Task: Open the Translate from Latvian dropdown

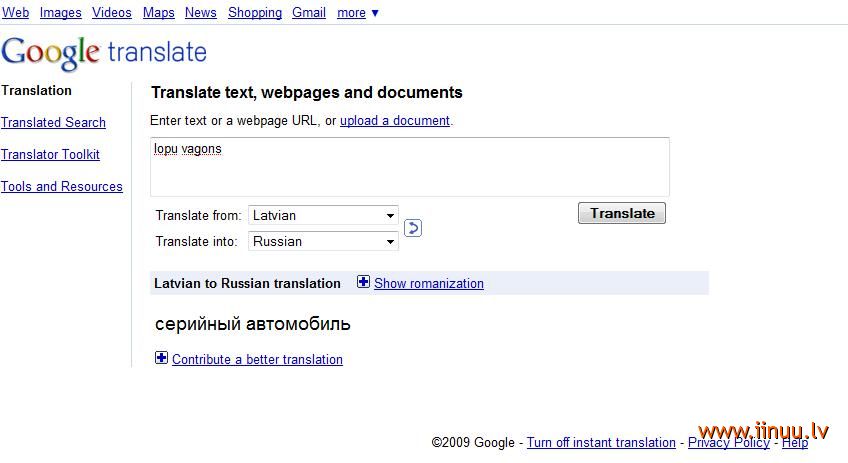Action: click(x=323, y=215)
